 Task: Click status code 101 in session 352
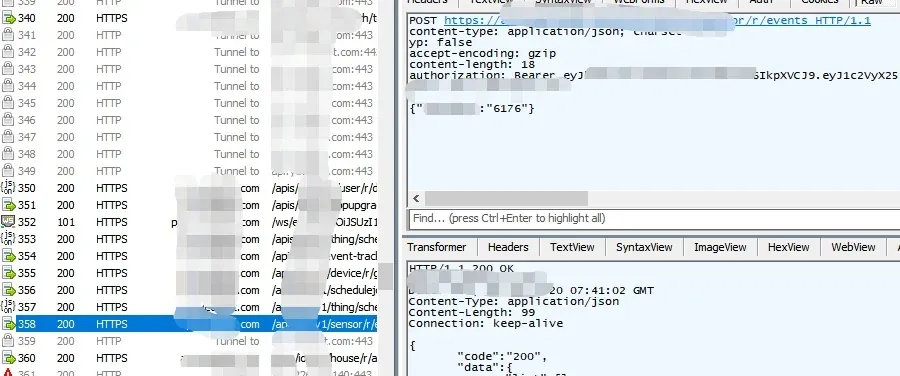(x=65, y=222)
